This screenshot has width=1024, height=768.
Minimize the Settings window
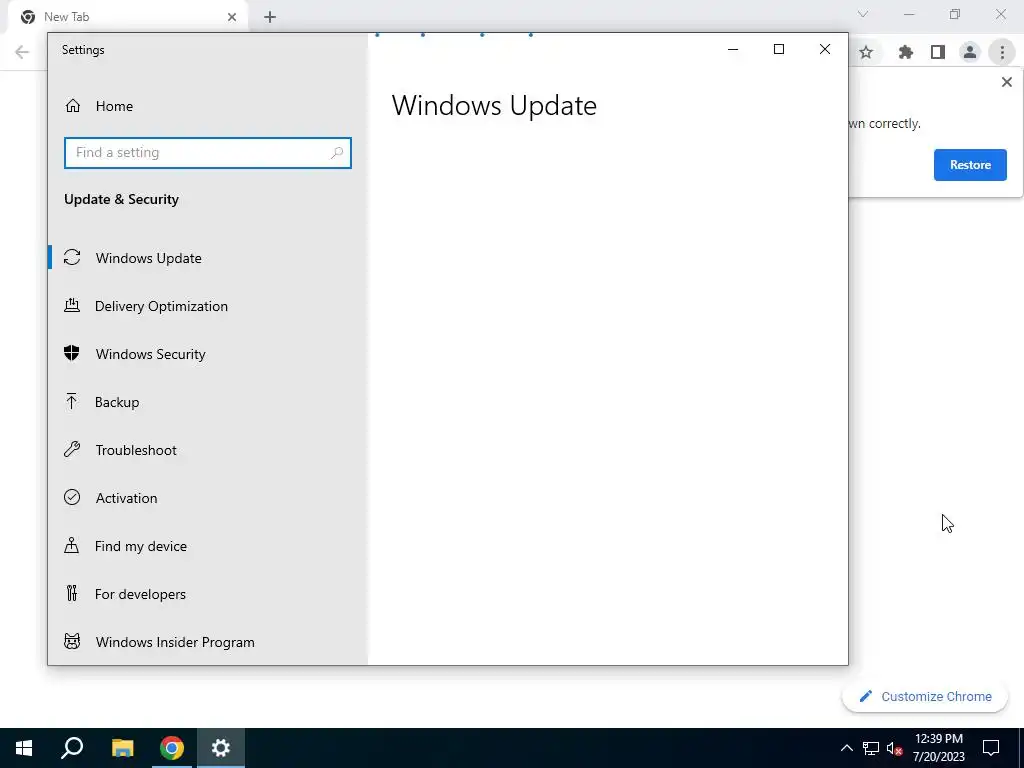click(x=733, y=50)
